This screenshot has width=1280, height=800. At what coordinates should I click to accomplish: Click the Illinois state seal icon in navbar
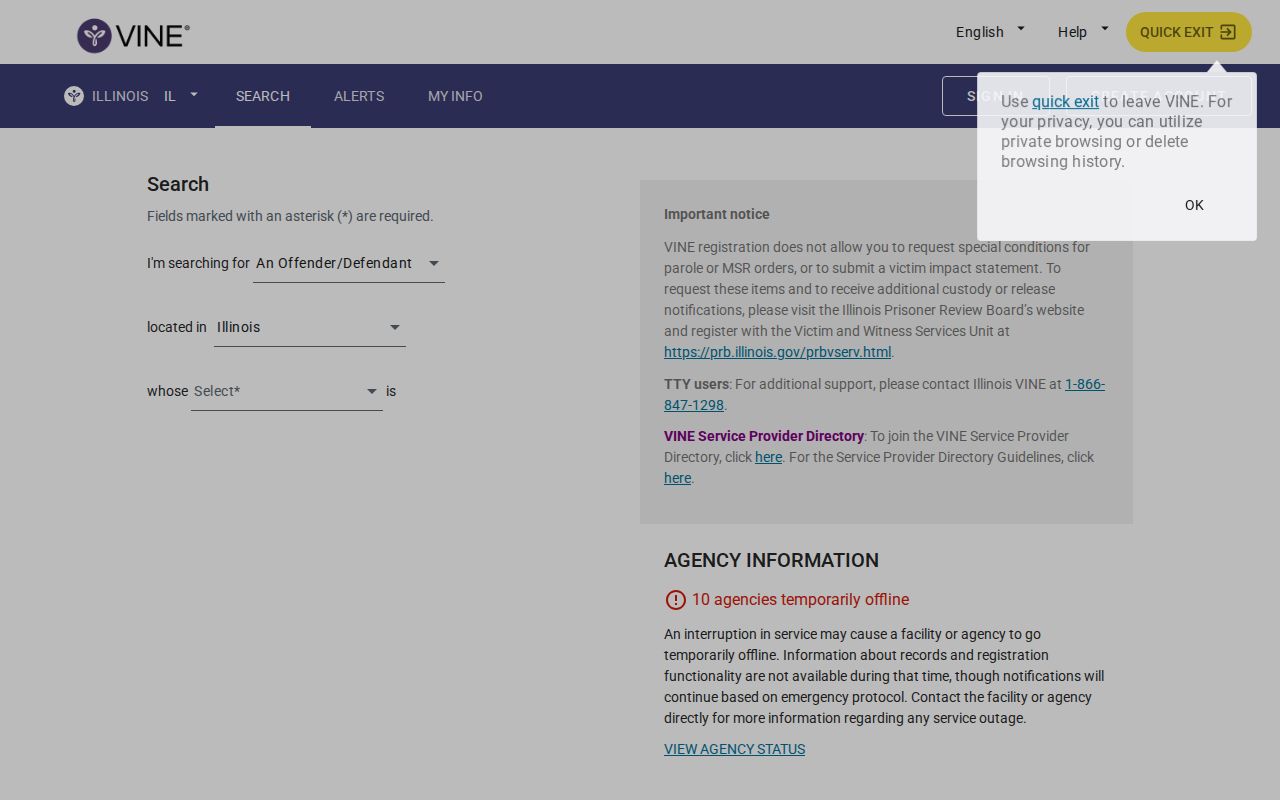[74, 96]
